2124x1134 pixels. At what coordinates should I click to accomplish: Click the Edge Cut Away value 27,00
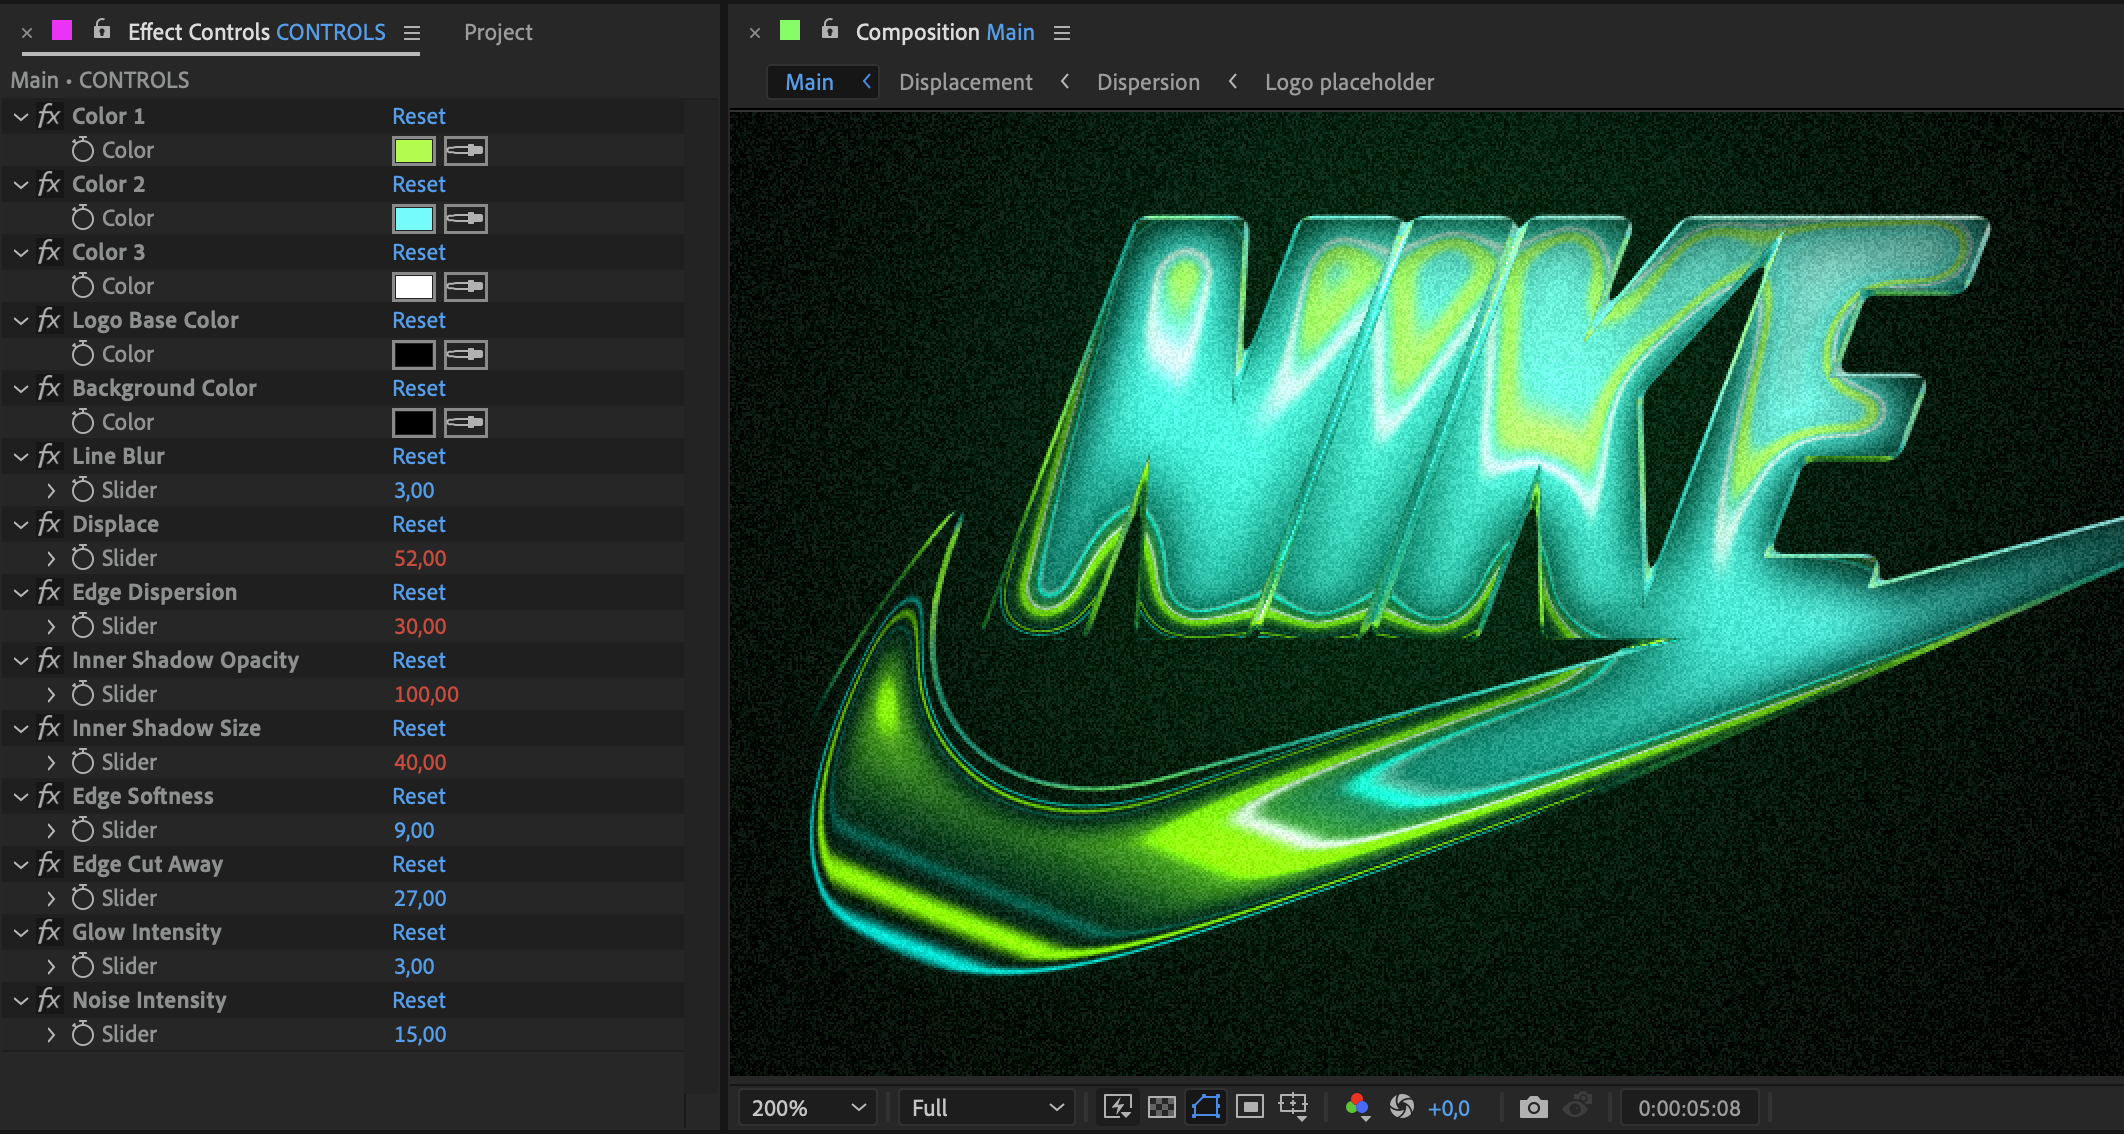click(420, 898)
